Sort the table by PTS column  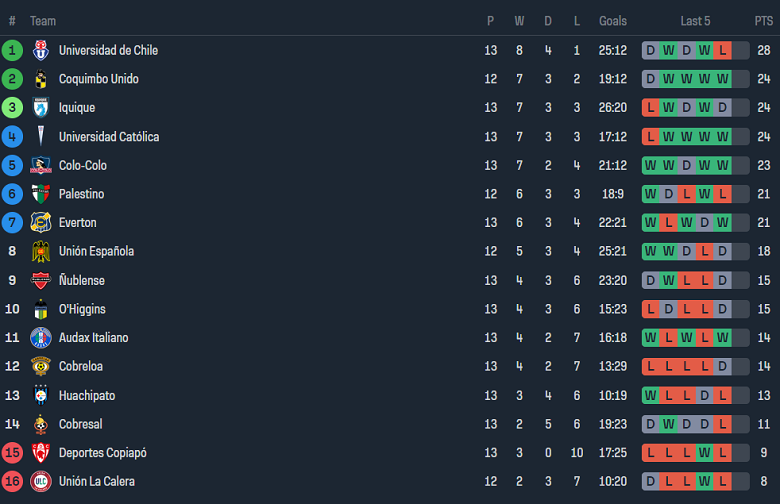tap(763, 21)
